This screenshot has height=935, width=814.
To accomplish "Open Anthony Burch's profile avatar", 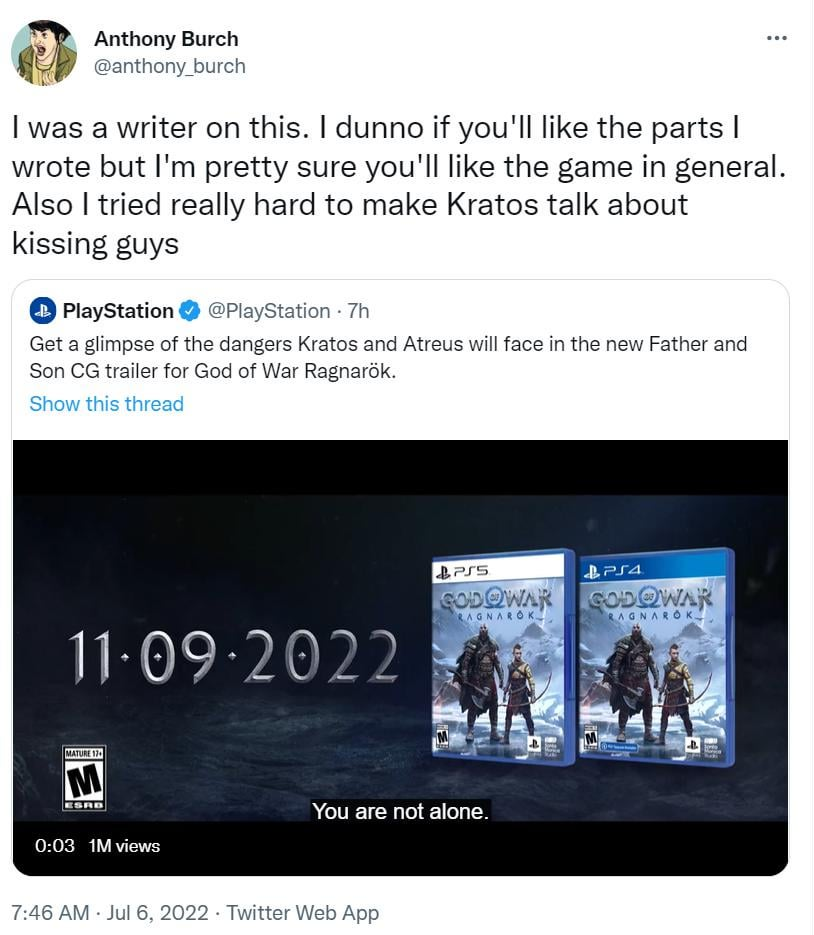I will [x=44, y=52].
